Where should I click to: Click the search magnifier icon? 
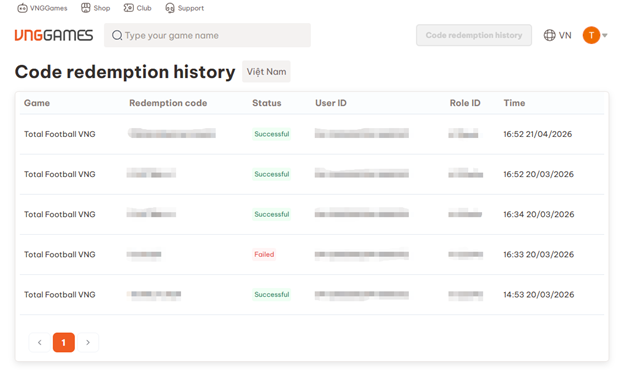(x=117, y=35)
